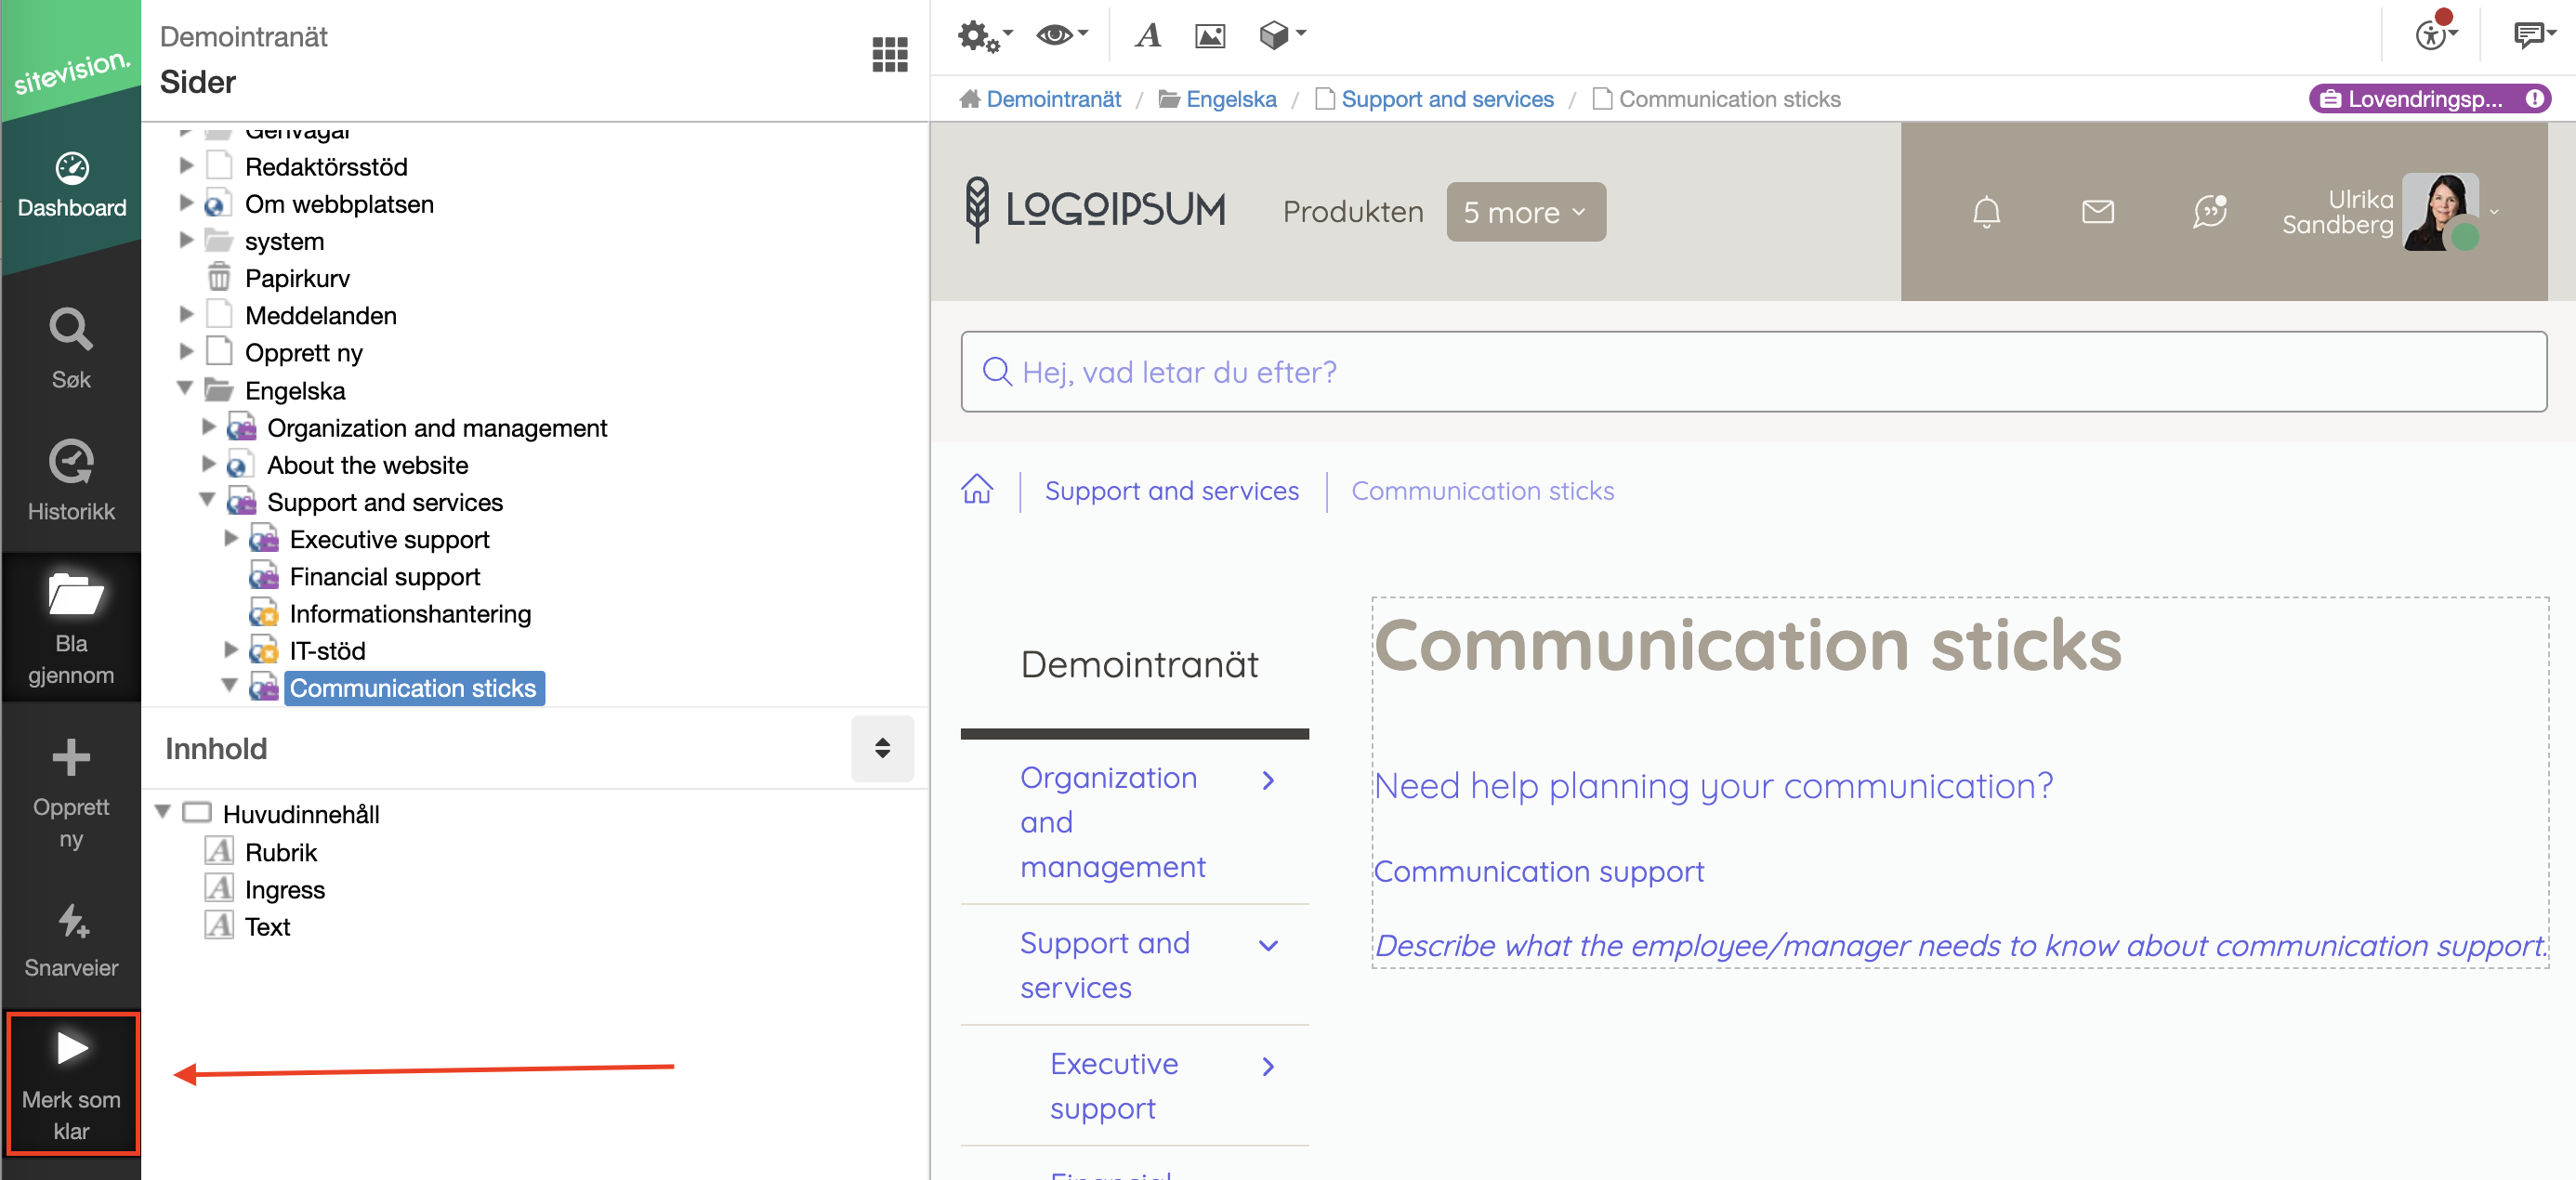Viewport: 2576px width, 1180px height.
Task: Click the image module icon
Action: (1210, 36)
